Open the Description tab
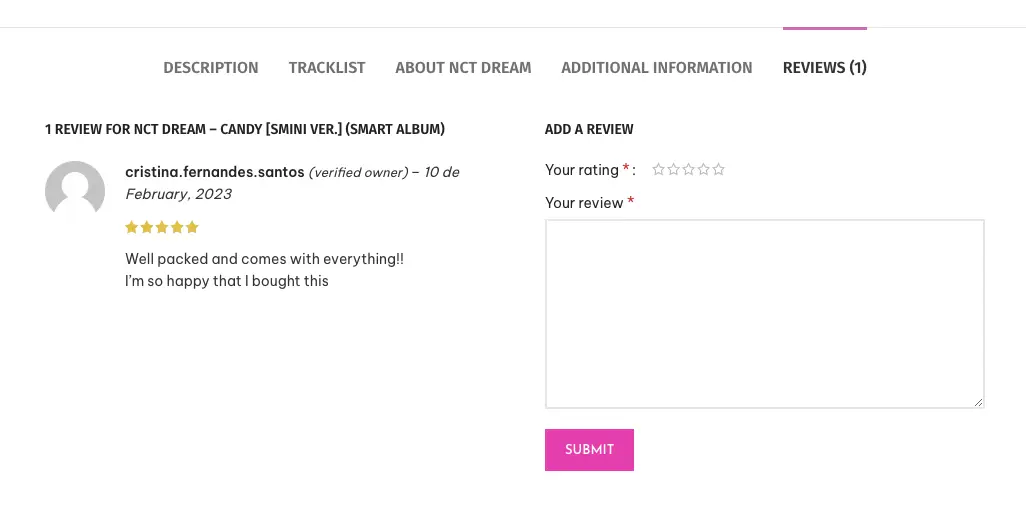1026x531 pixels. 211,68
